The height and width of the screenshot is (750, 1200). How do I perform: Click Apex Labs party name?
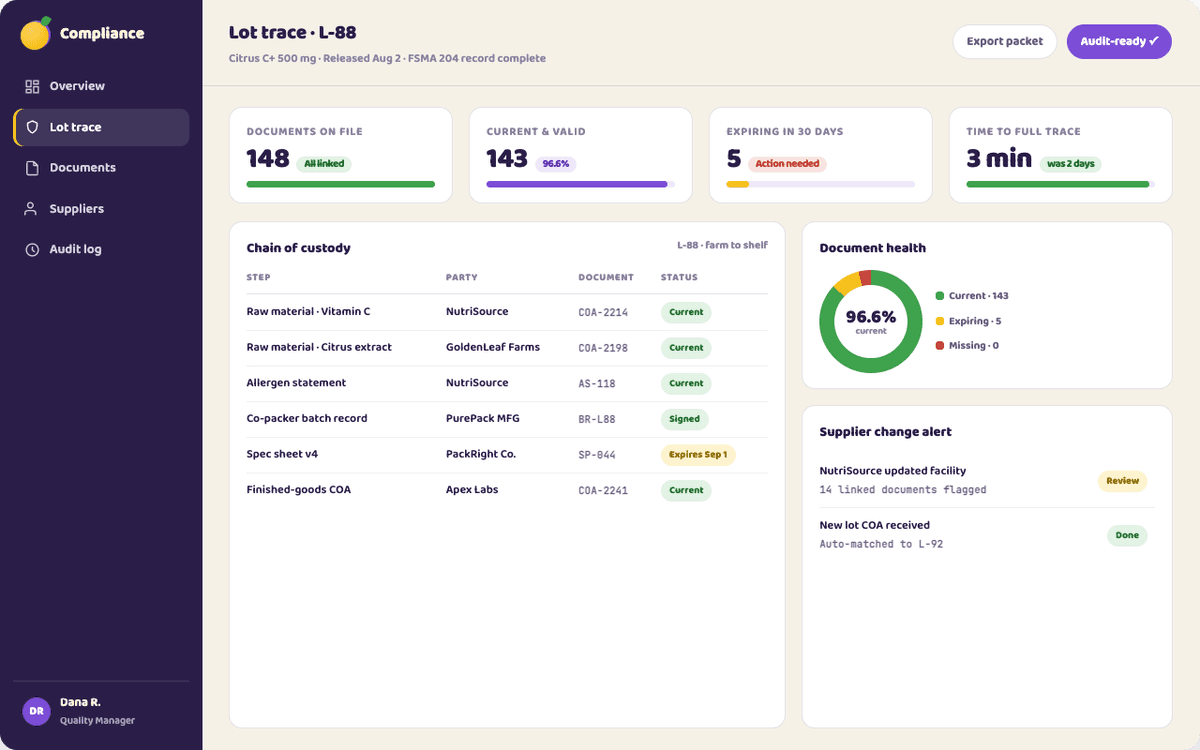point(472,490)
